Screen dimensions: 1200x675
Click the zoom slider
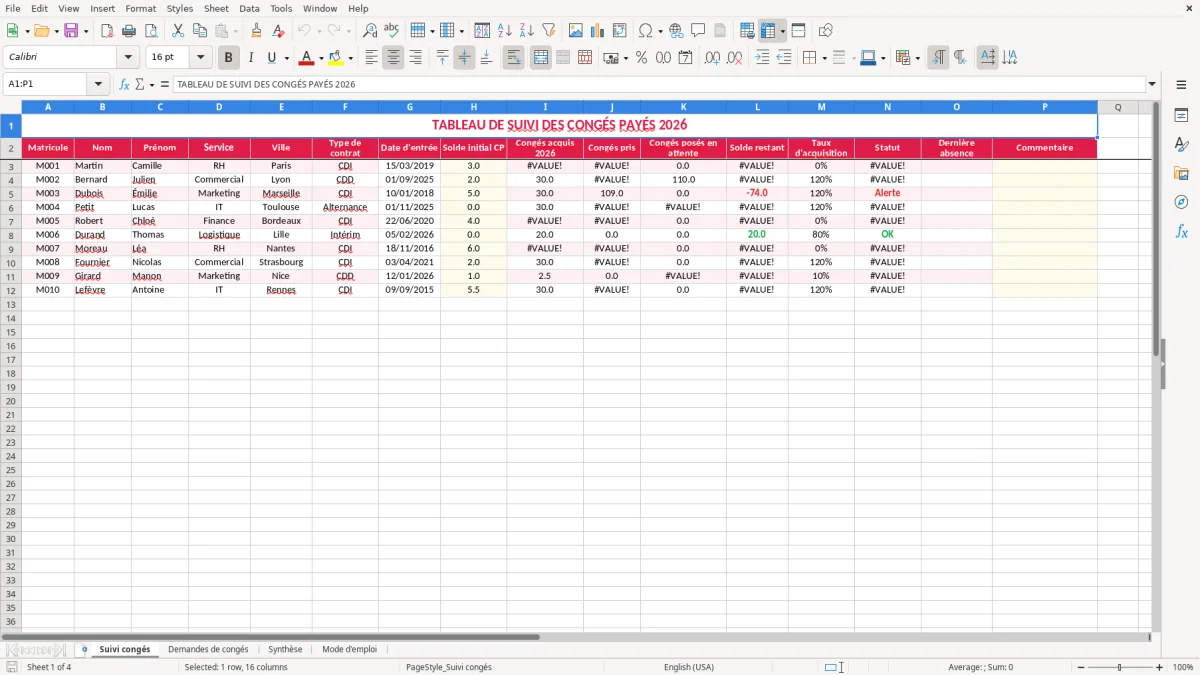[1119, 667]
